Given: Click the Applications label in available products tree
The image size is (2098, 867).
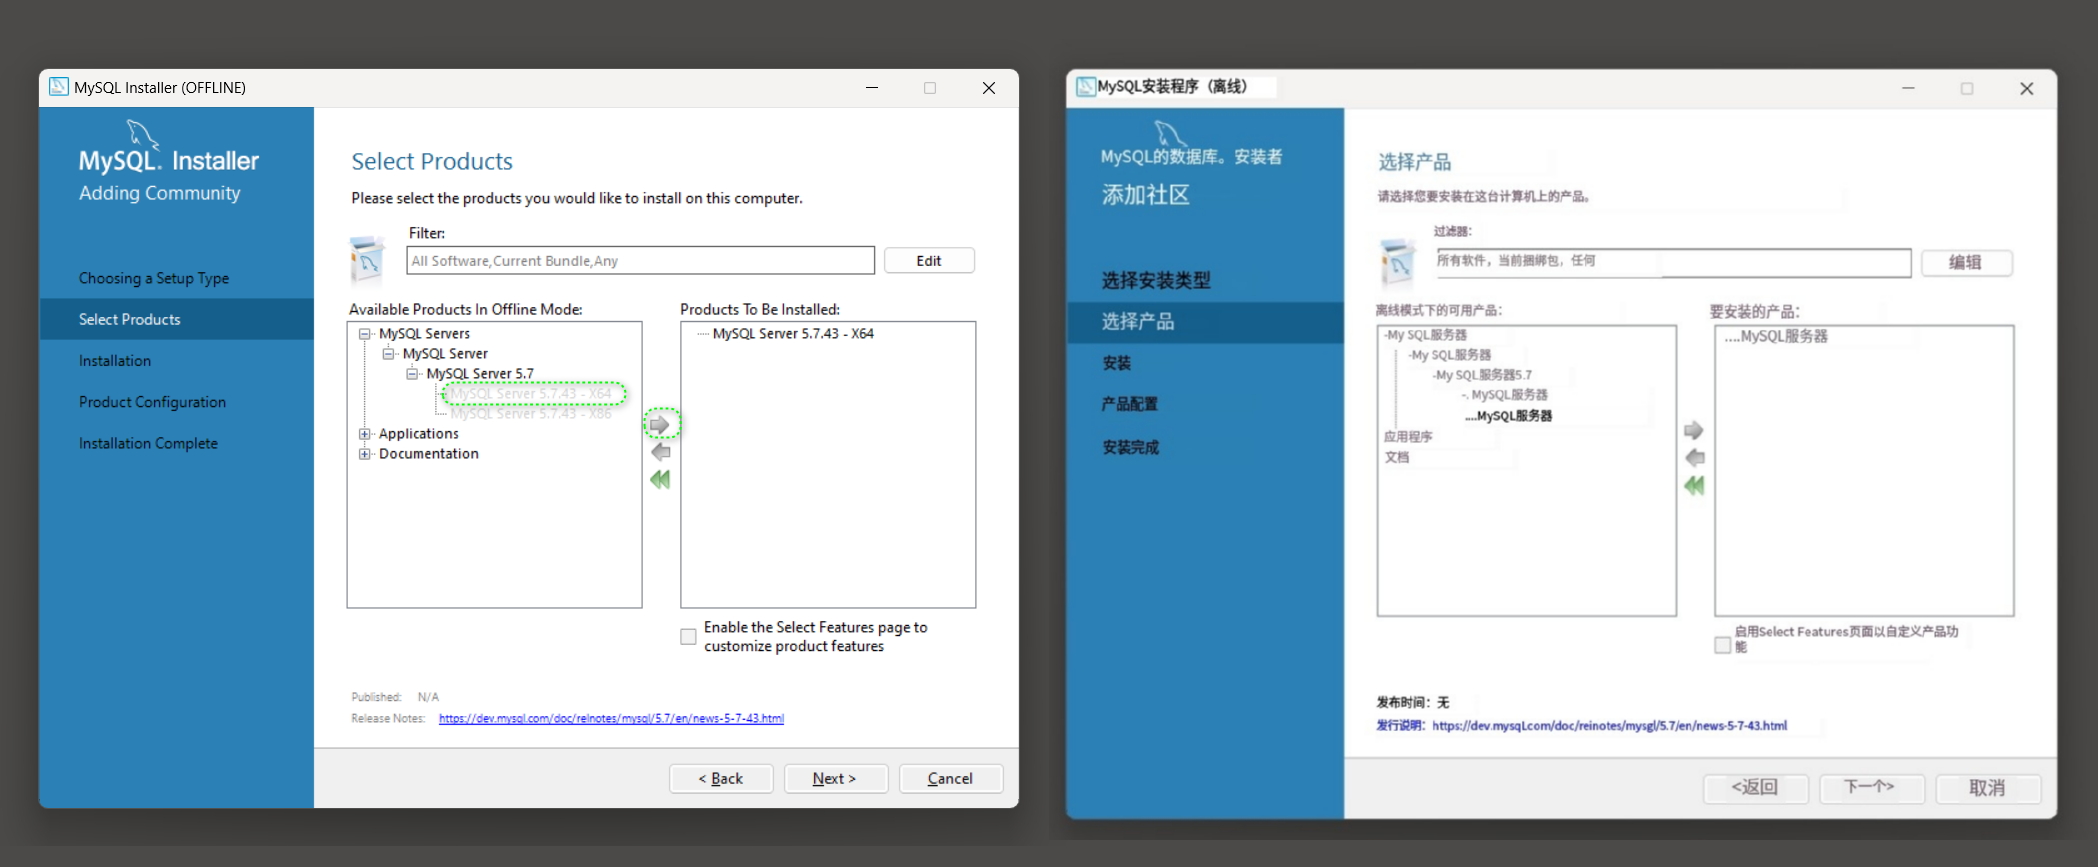Looking at the screenshot, I should 419,434.
